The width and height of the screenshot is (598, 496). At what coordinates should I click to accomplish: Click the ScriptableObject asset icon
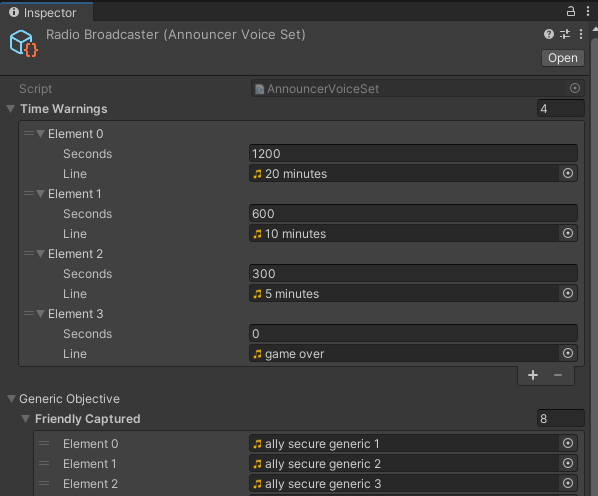coord(24,43)
